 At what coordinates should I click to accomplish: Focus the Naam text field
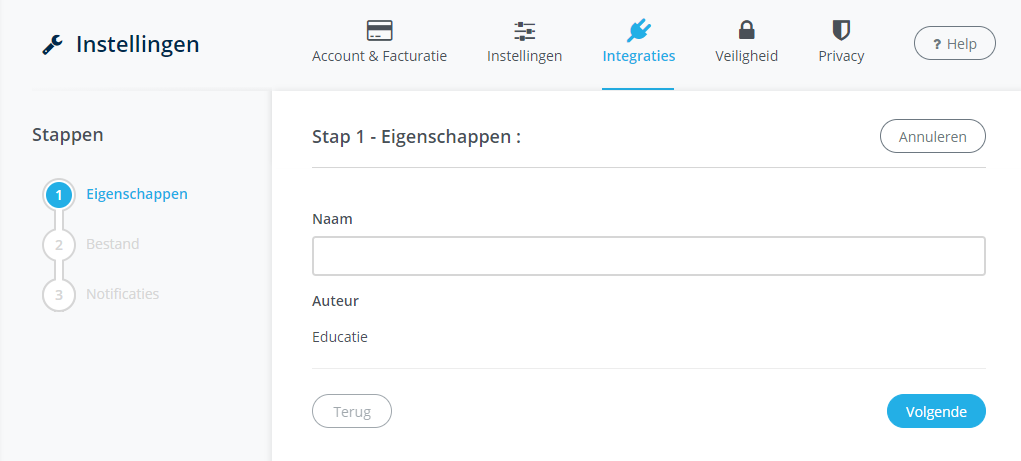coord(648,256)
